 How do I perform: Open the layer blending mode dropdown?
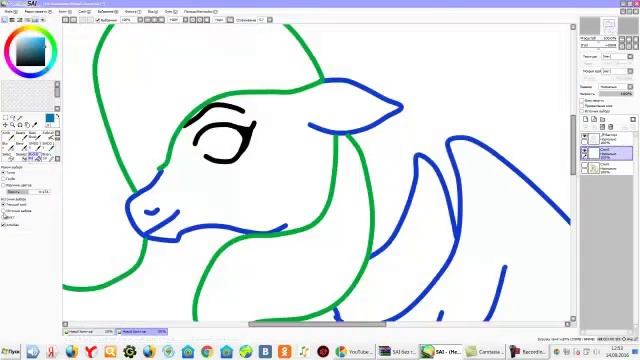click(630, 87)
